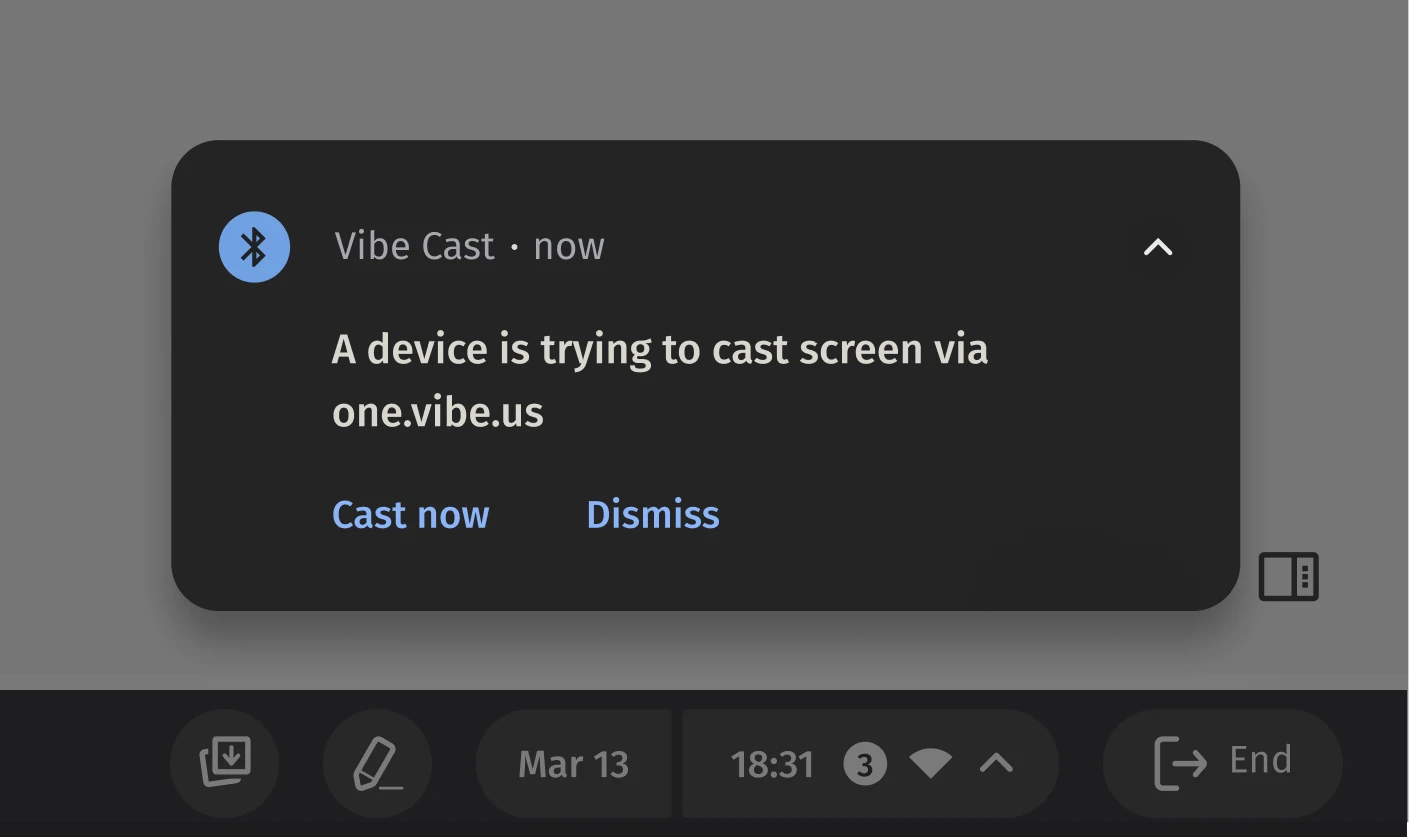This screenshot has width=1410, height=840.
Task: Open the Mar 13 date panel
Action: click(573, 764)
